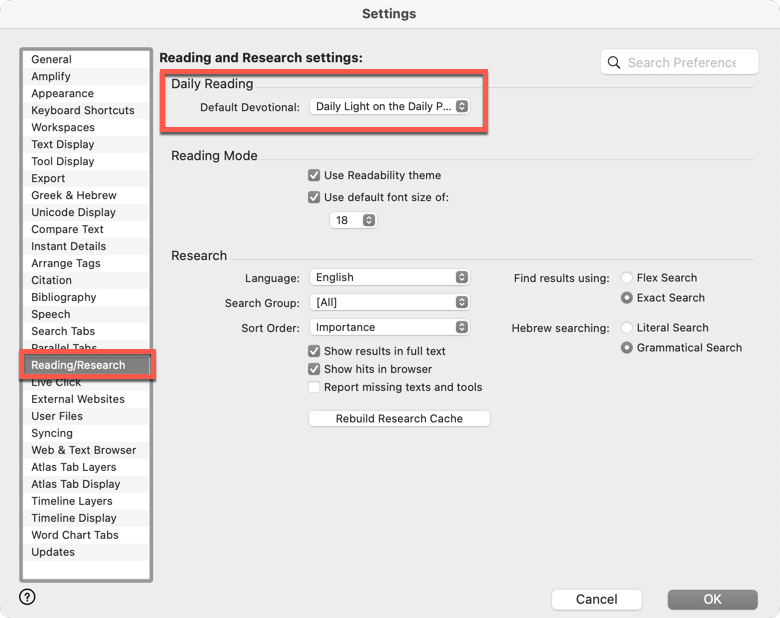Toggle Use default font size checkbox

[314, 197]
